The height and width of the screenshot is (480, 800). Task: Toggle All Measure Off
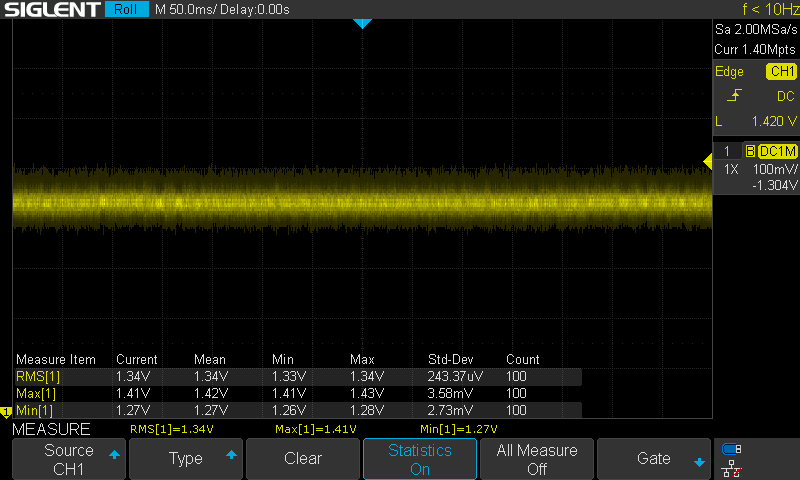537,459
